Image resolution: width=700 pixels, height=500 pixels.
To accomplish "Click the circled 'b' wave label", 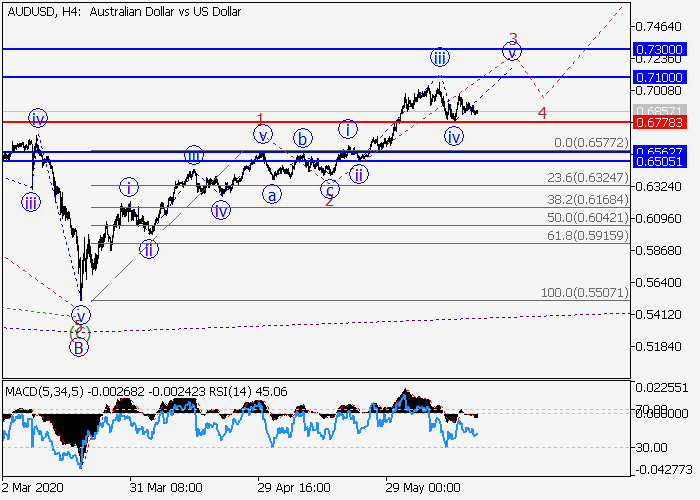I will 299,138.
